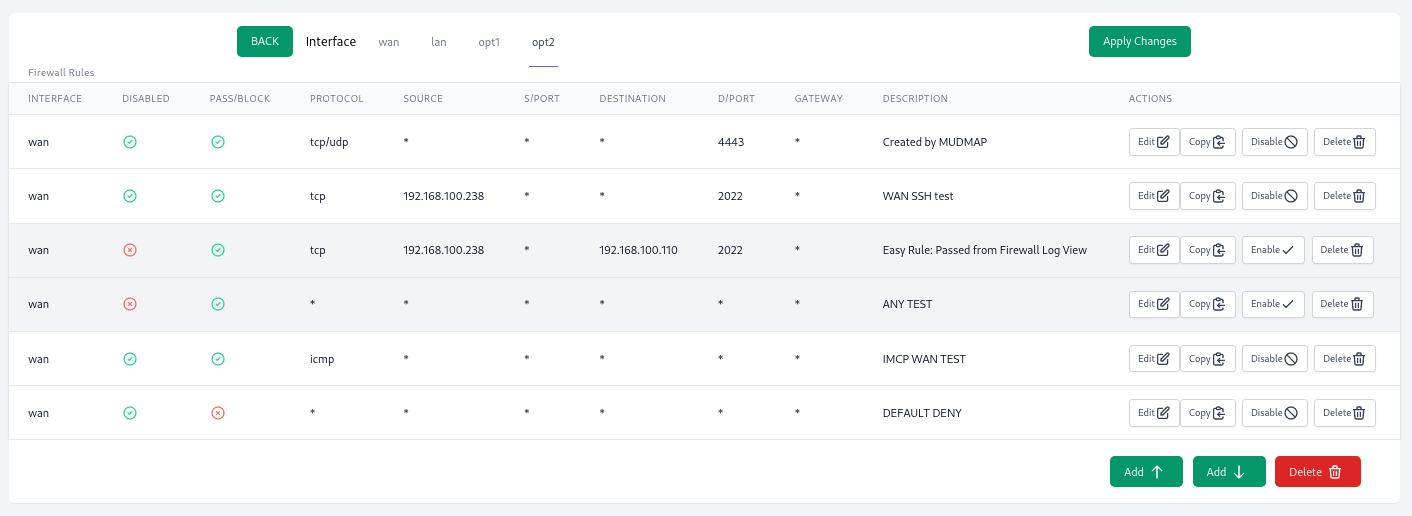Copy the WAN SSH test rule
1412x516 pixels.
1208,196
